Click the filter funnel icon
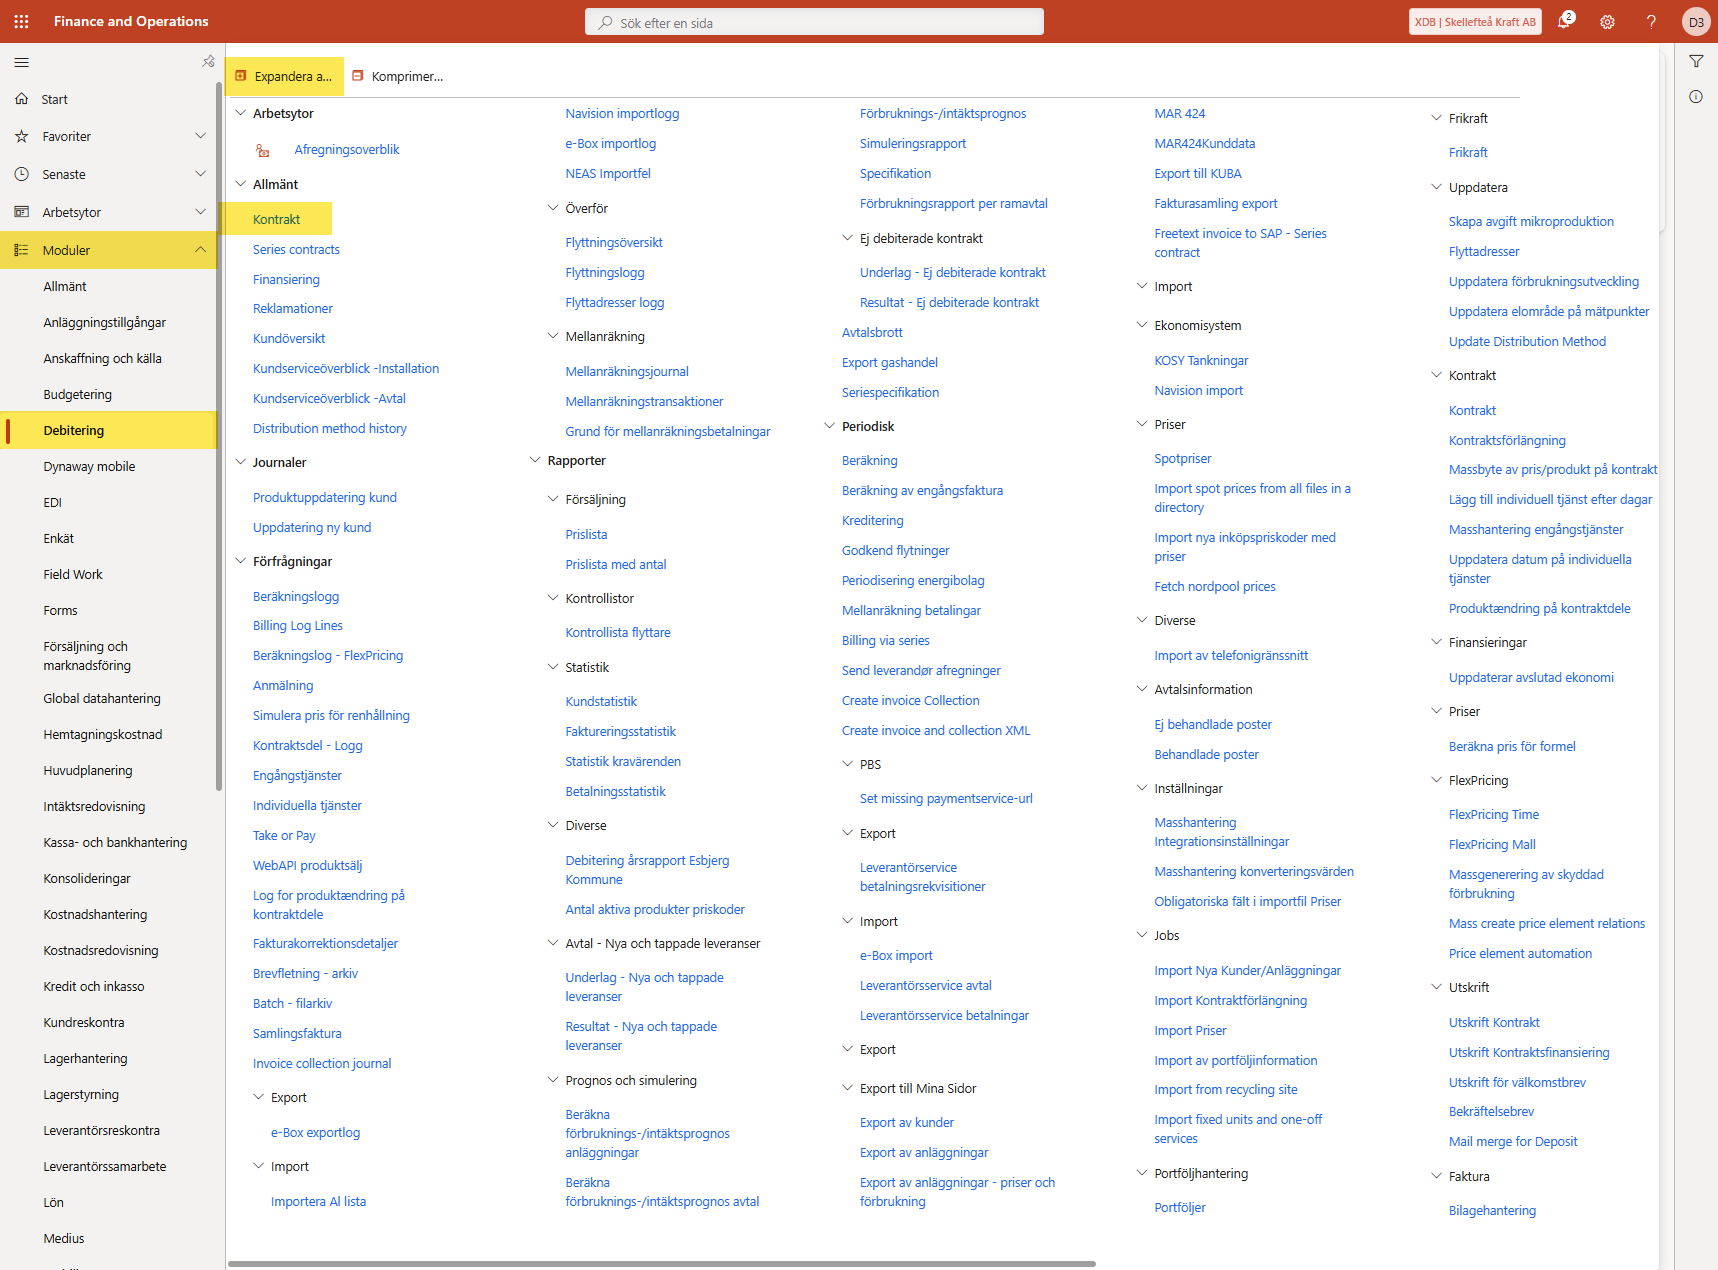Screen dimensions: 1718x1270 (1696, 61)
